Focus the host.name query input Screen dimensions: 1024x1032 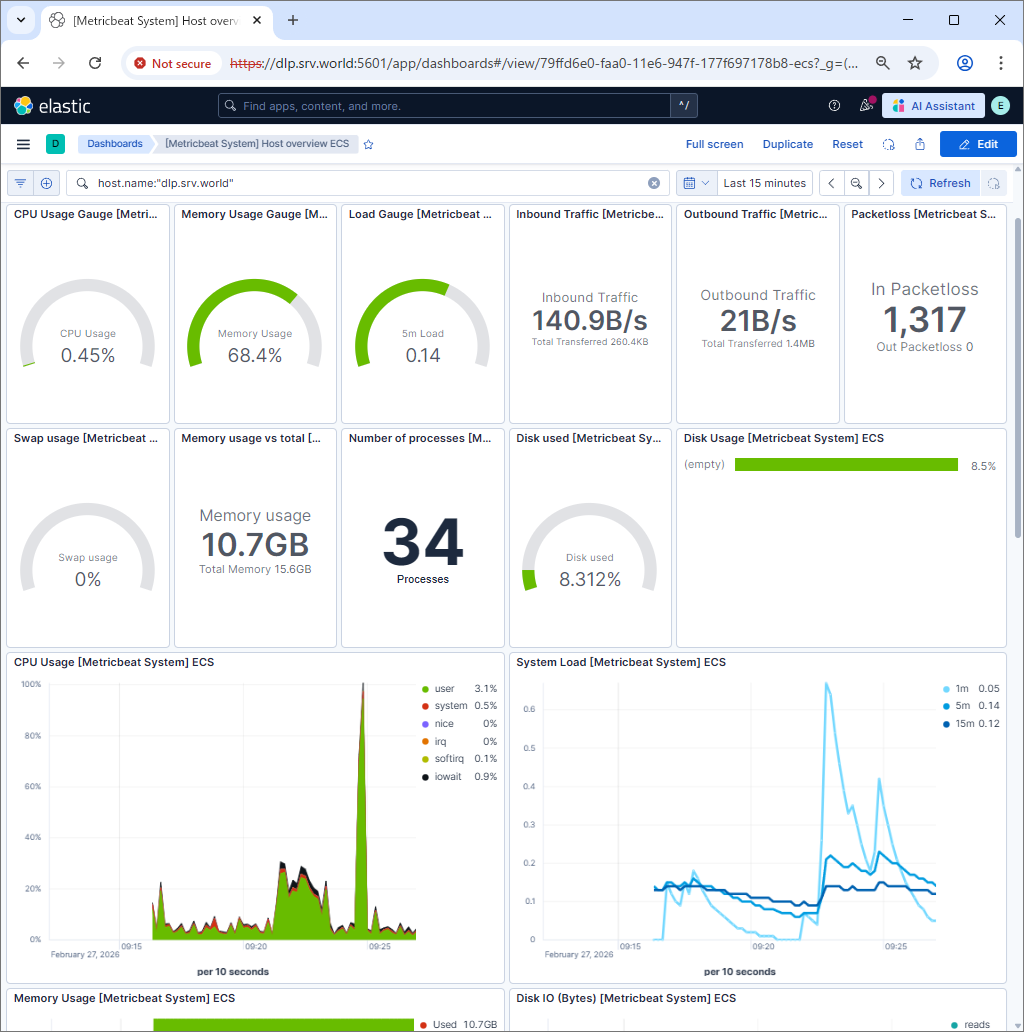click(x=367, y=183)
